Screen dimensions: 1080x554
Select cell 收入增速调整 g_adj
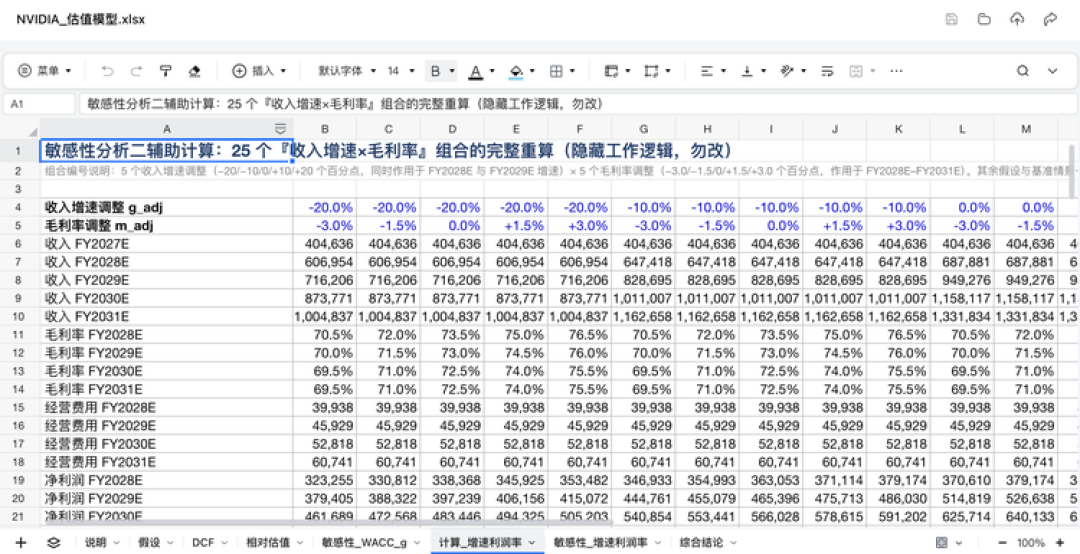click(x=167, y=207)
